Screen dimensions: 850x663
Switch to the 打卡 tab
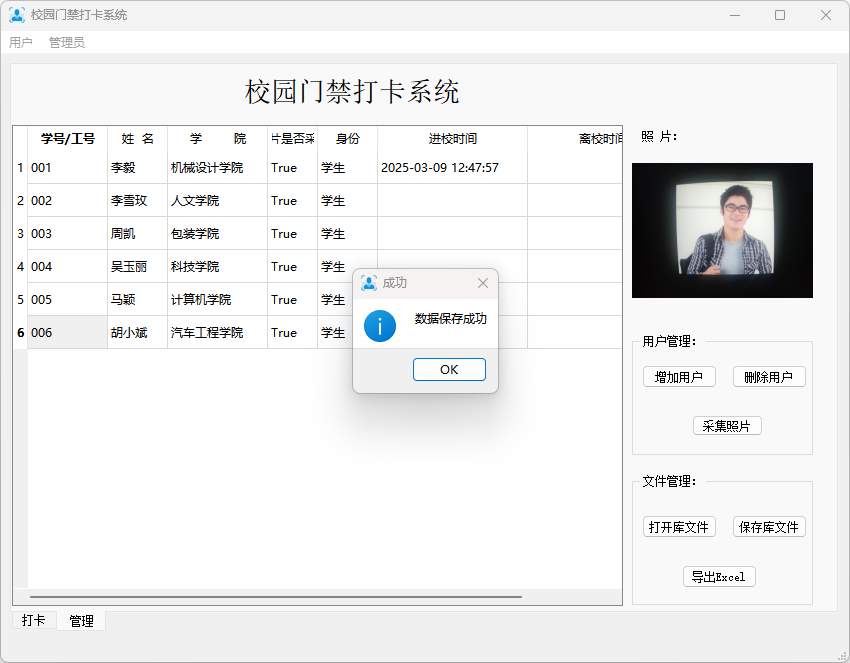tap(34, 621)
